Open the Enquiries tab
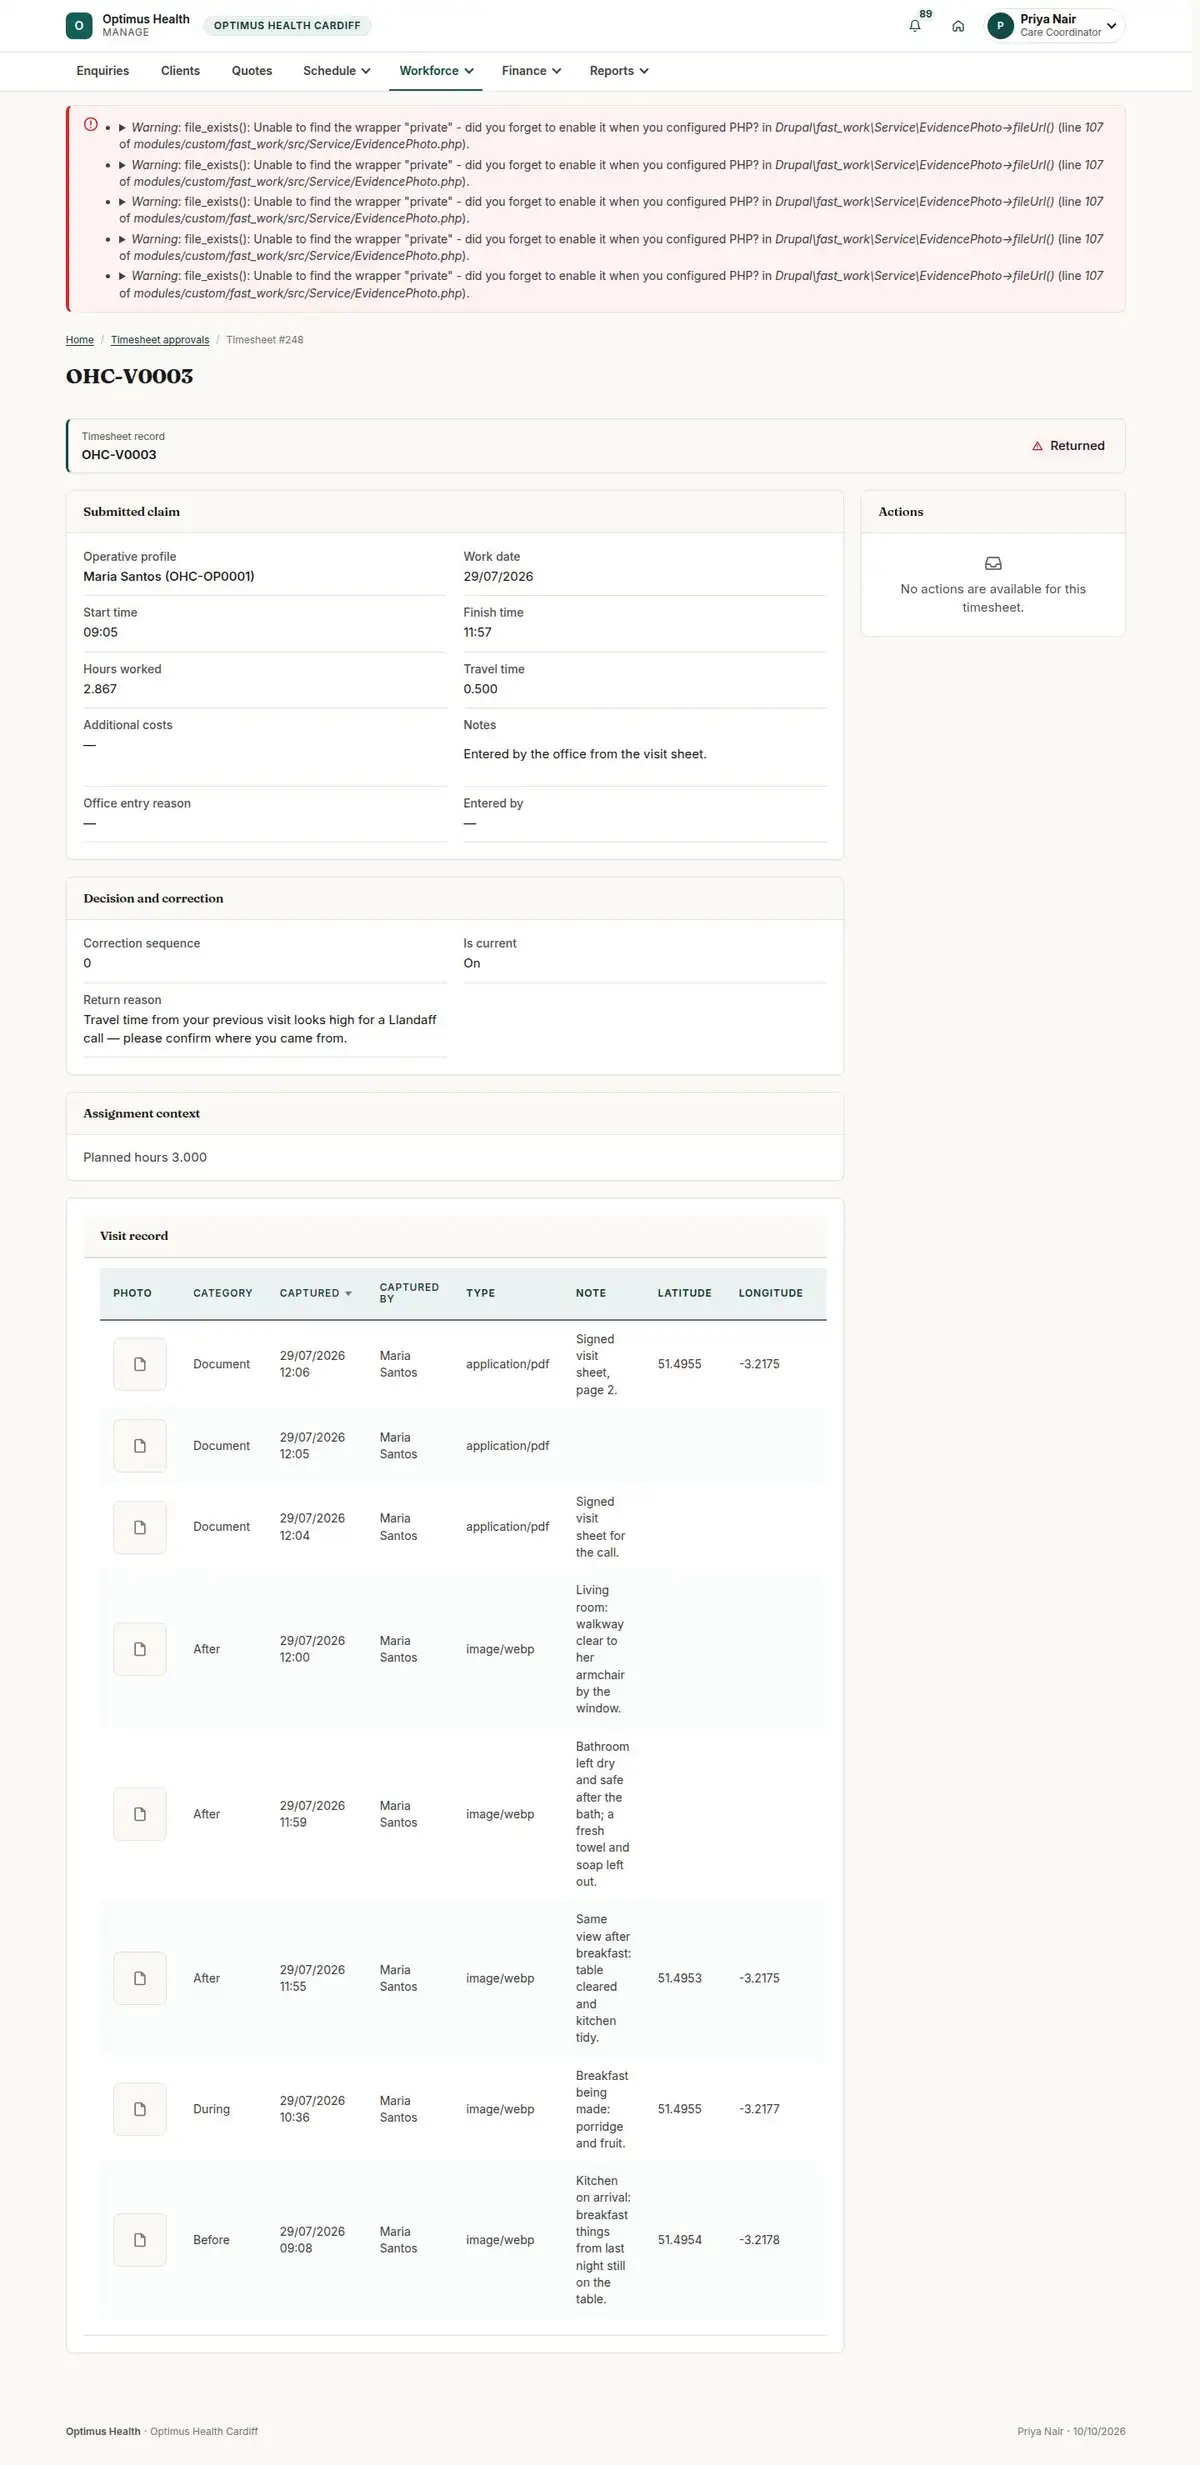Image resolution: width=1200 pixels, height=2465 pixels. point(103,71)
